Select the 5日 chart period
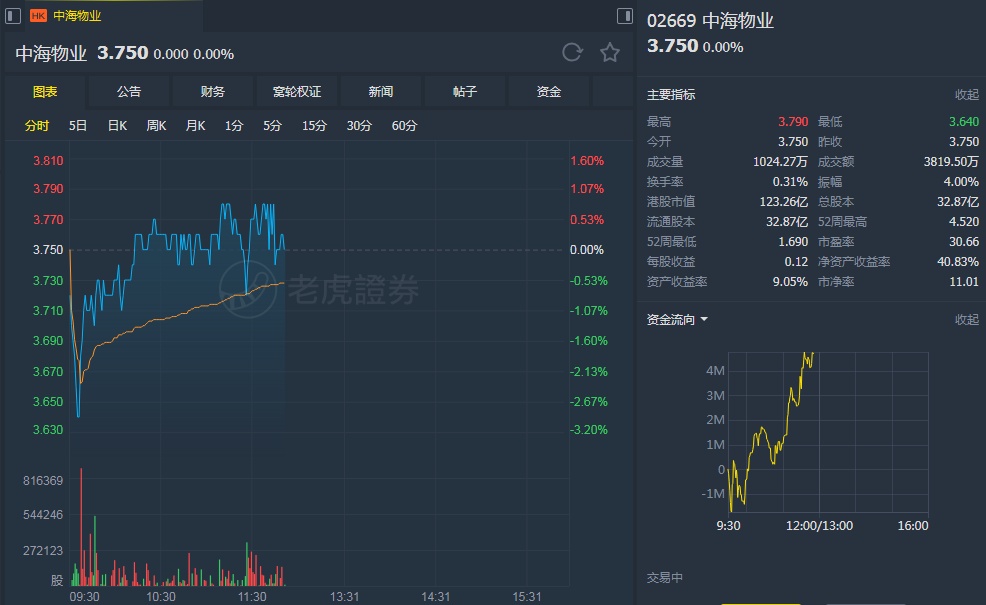Image resolution: width=986 pixels, height=605 pixels. click(78, 126)
